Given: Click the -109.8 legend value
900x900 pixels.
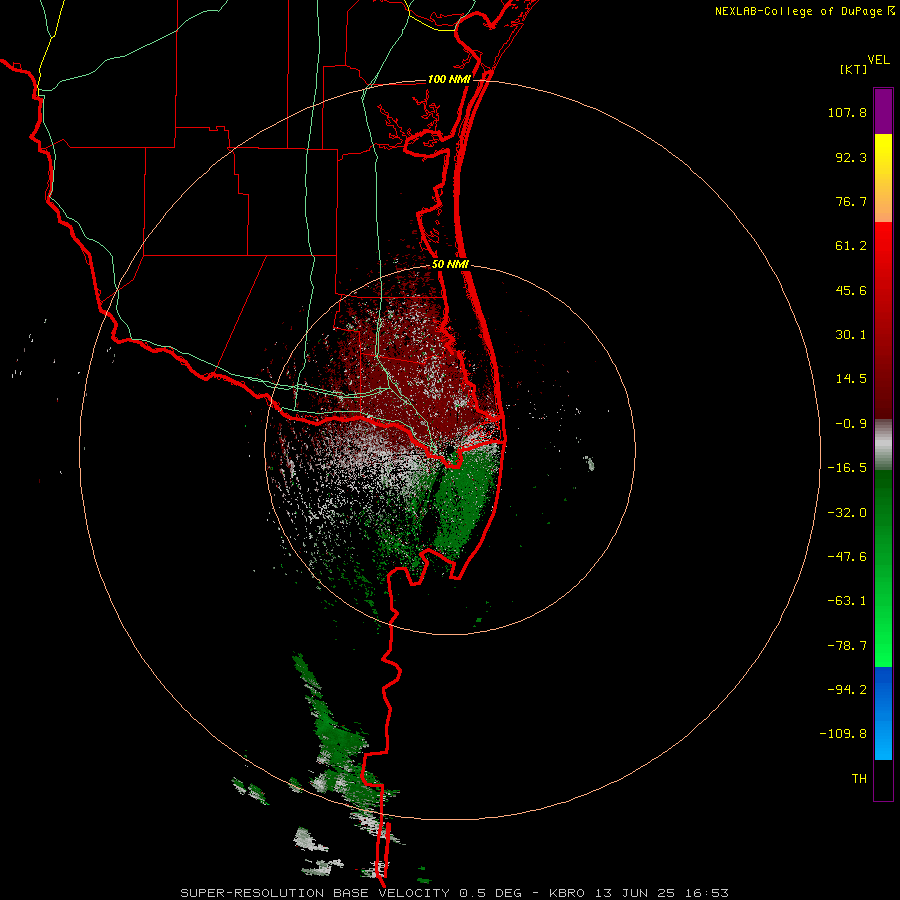Looking at the screenshot, I should pos(843,734).
